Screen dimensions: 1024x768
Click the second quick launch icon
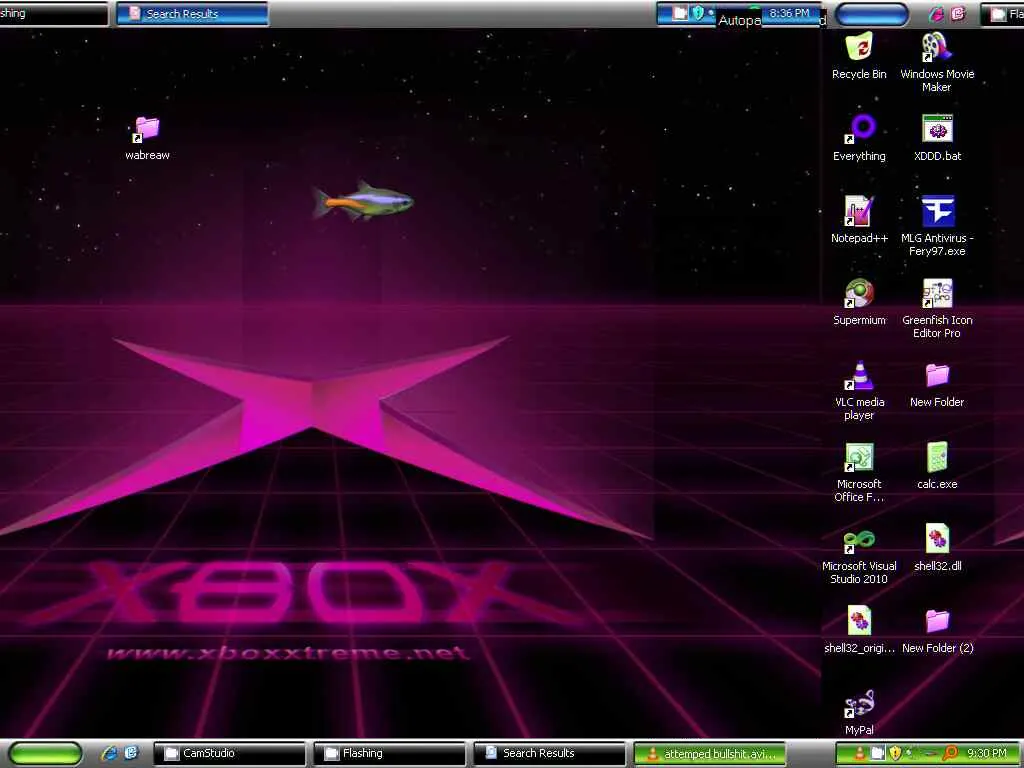(131, 753)
